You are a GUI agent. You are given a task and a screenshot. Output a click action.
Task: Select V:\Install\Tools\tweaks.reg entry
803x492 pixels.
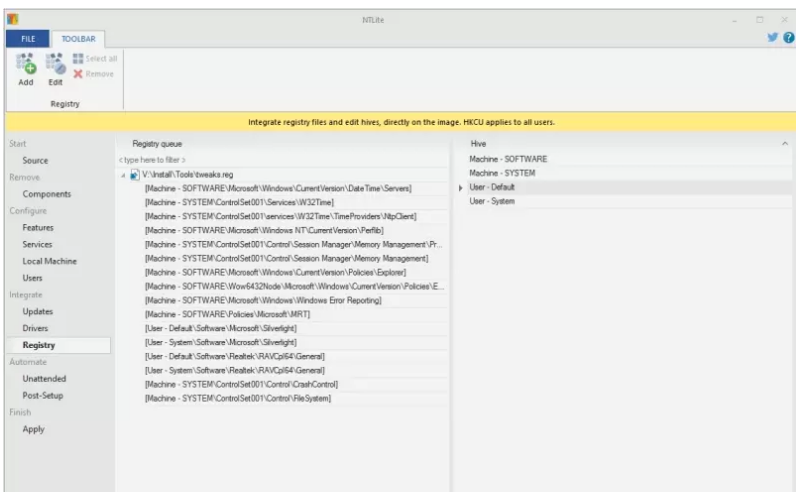click(187, 175)
